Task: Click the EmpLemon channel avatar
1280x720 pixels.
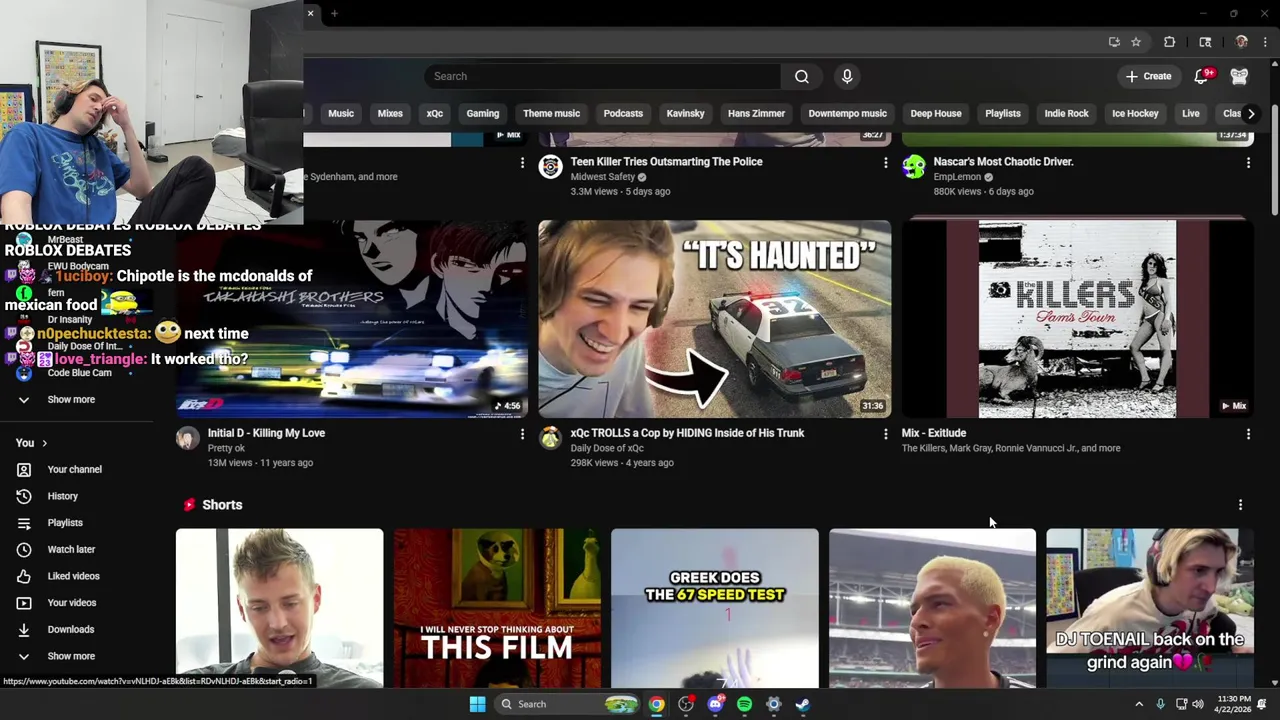Action: [913, 167]
